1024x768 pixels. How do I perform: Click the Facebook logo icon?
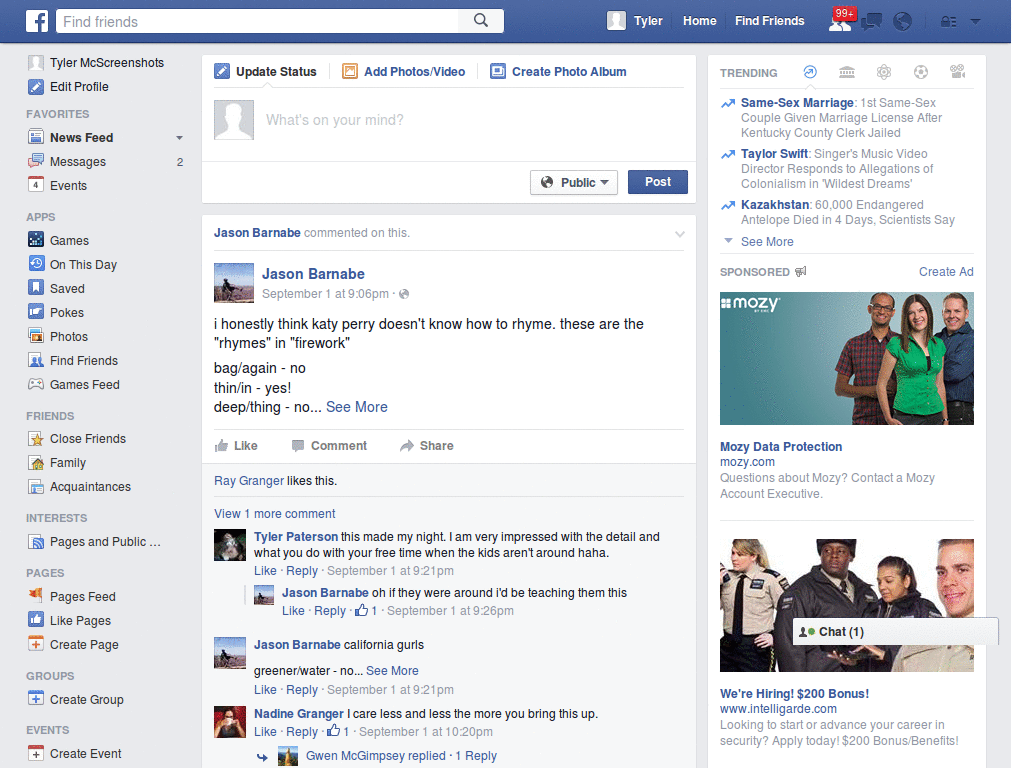click(37, 21)
